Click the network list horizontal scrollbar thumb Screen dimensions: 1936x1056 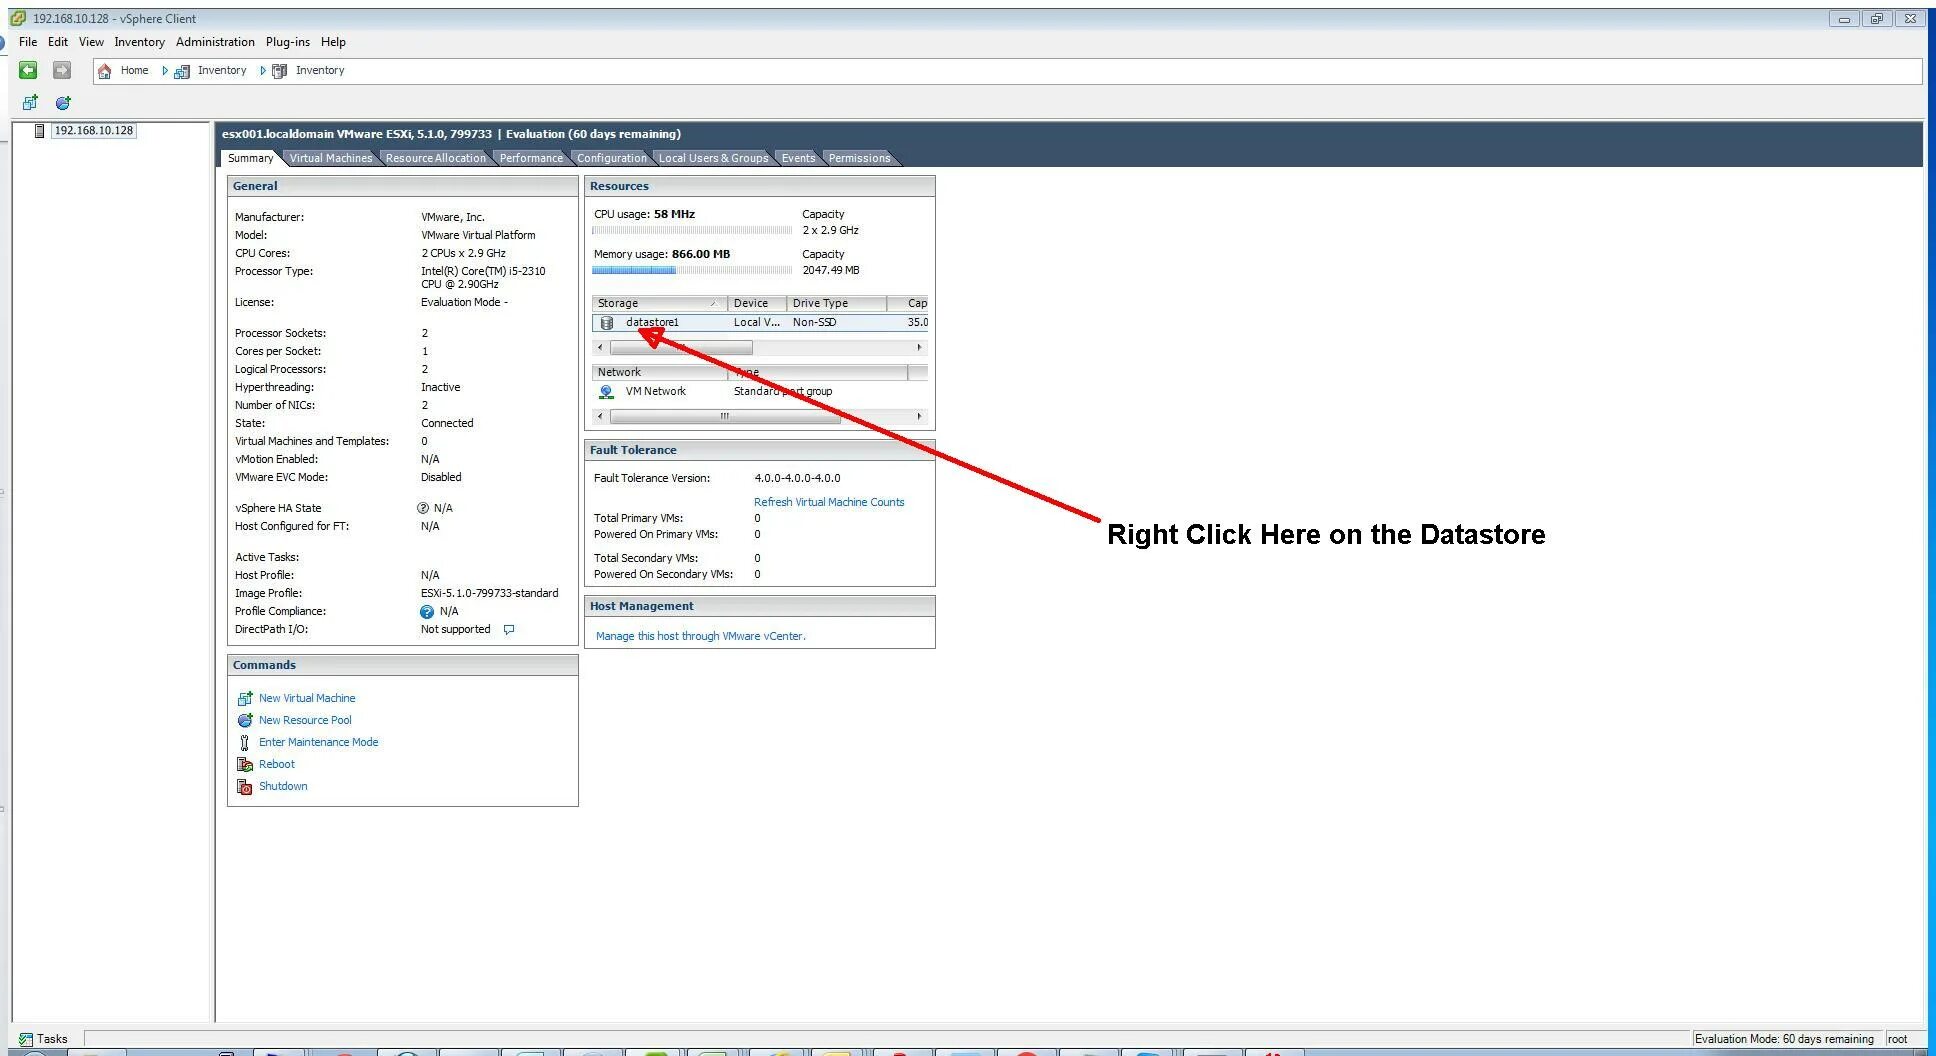point(725,417)
